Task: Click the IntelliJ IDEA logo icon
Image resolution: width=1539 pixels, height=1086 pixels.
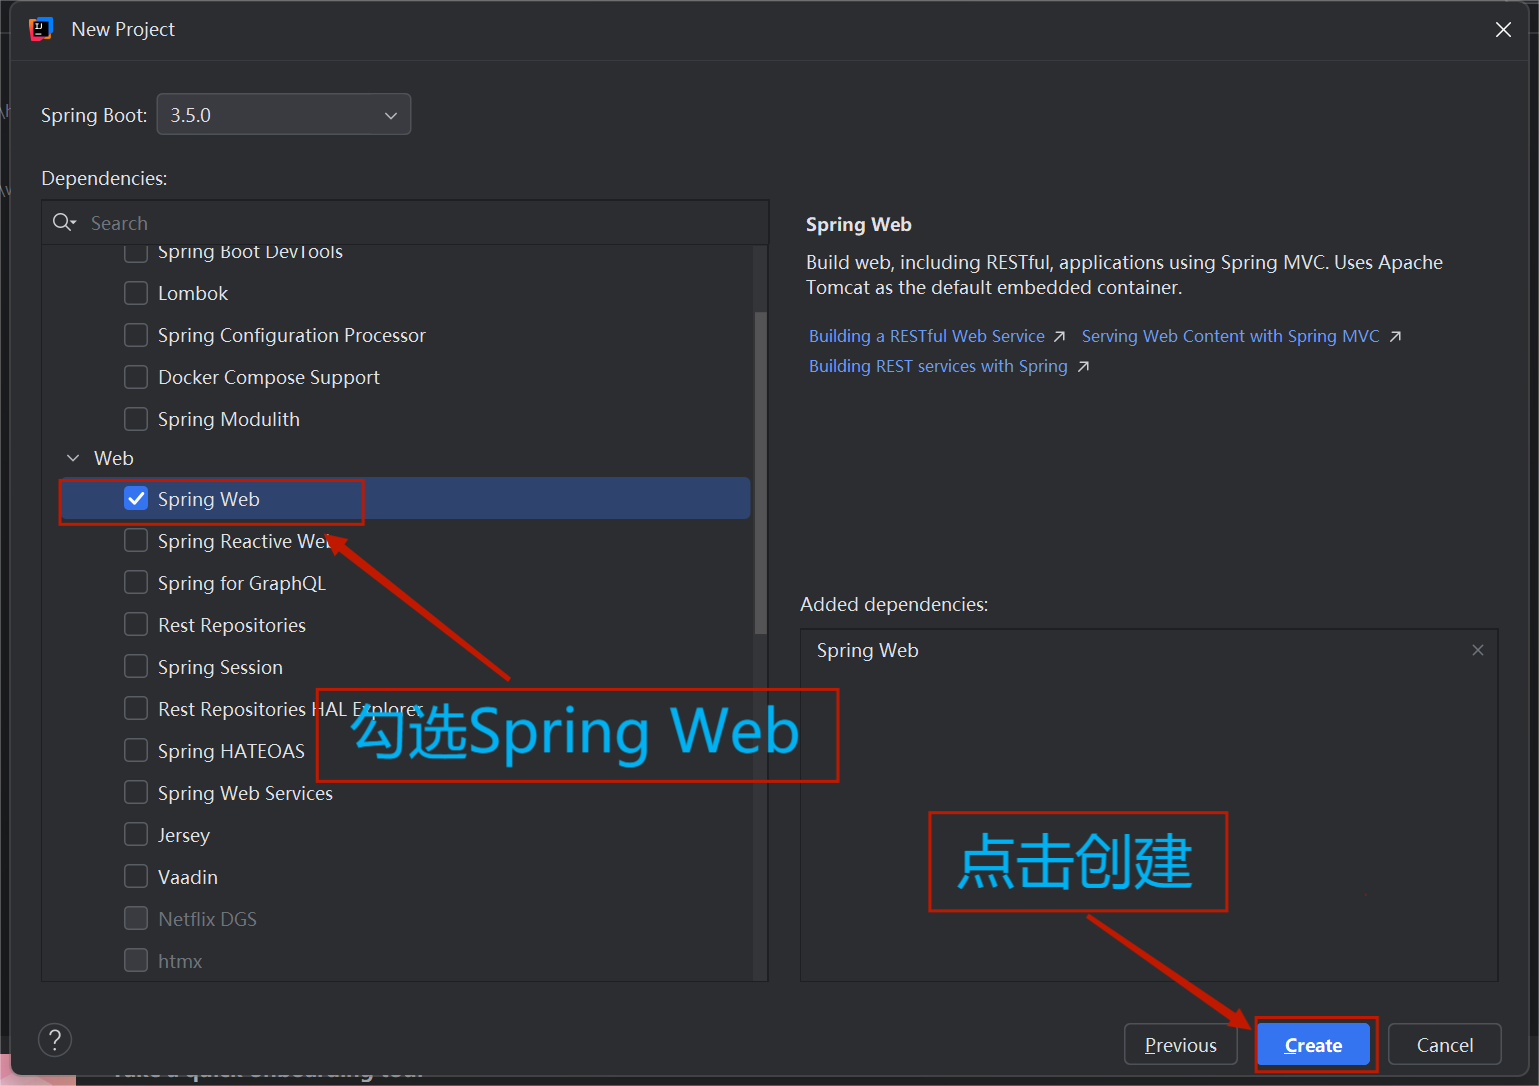Action: pos(41,29)
